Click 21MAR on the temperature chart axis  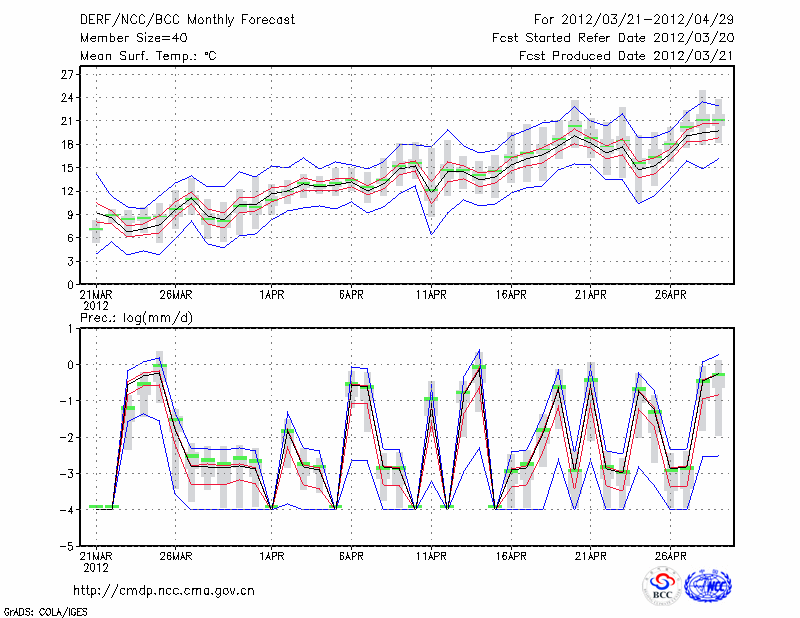96,296
